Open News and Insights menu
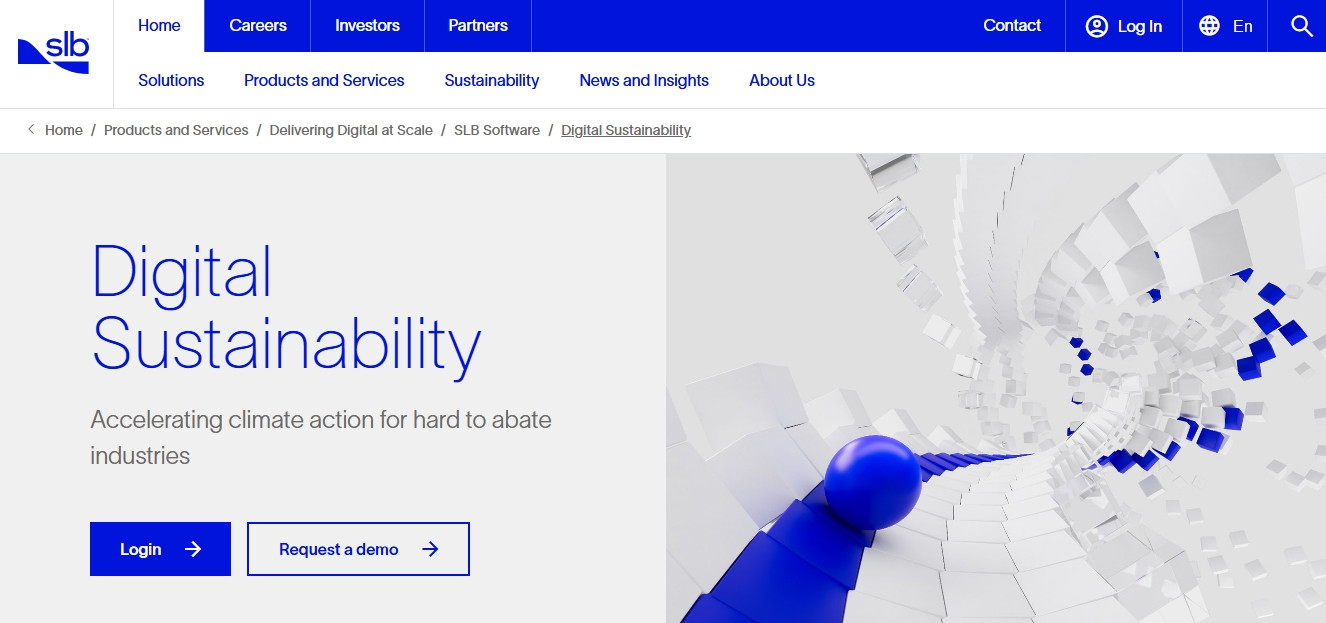The width and height of the screenshot is (1326, 623). point(644,80)
